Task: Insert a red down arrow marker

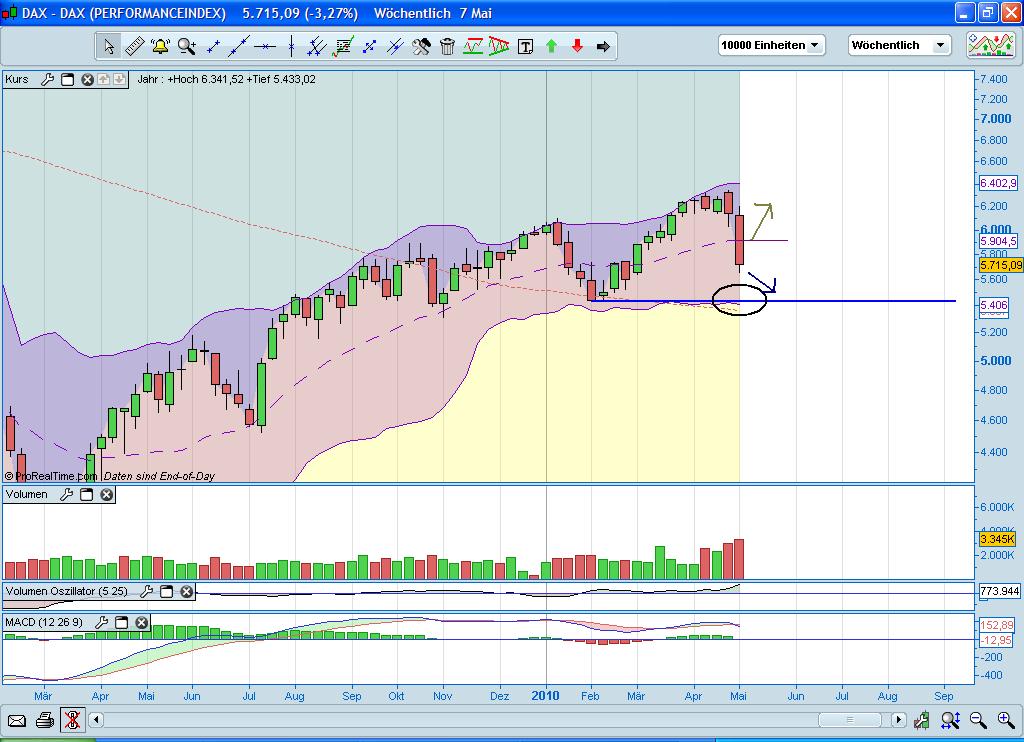Action: pyautogui.click(x=578, y=46)
